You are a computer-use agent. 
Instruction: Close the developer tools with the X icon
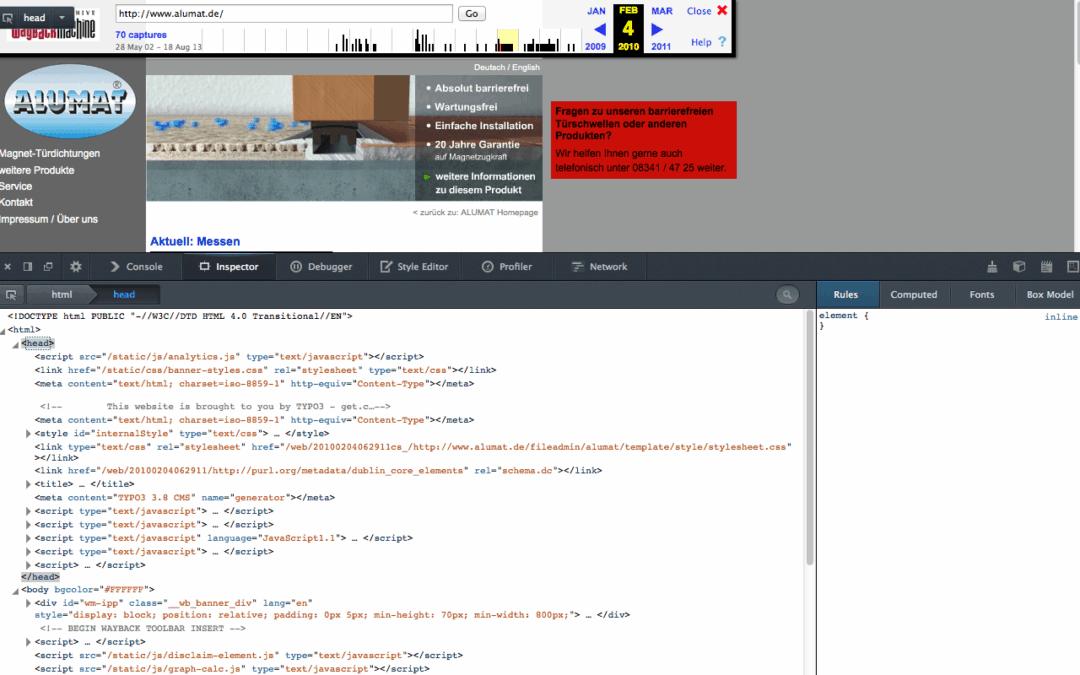(8, 267)
